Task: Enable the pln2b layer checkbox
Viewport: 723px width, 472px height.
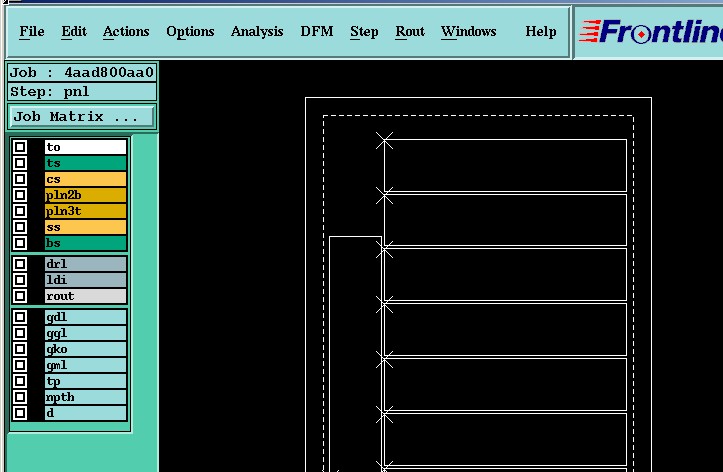Action: (x=20, y=195)
